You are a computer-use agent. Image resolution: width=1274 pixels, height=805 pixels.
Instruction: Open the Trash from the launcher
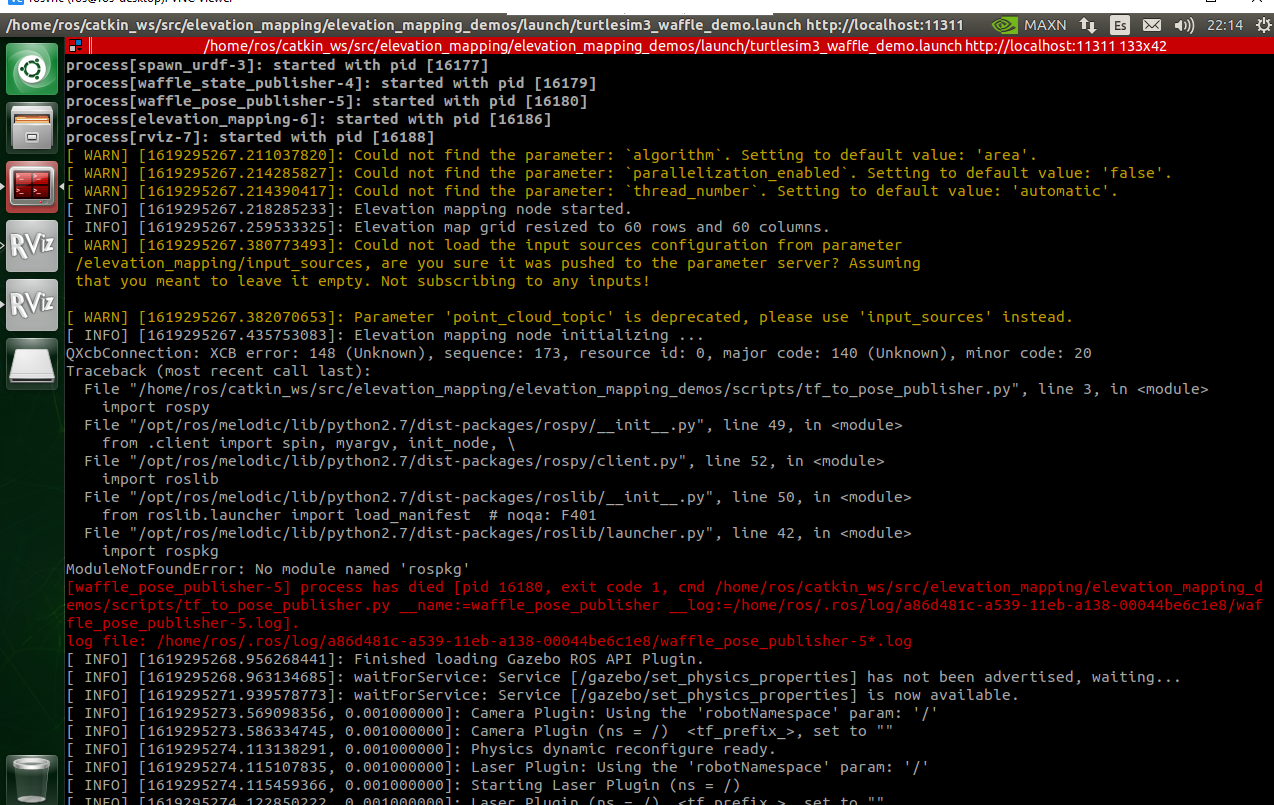(x=32, y=780)
